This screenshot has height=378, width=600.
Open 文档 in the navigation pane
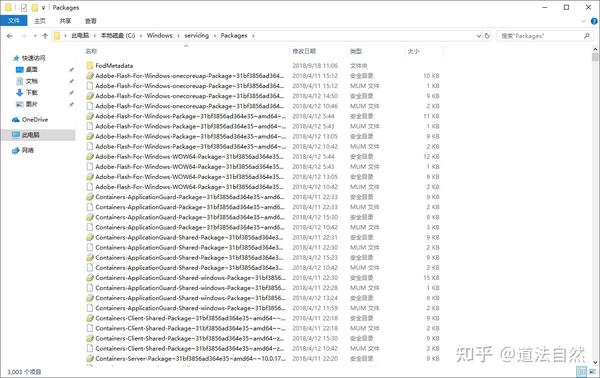[32, 81]
